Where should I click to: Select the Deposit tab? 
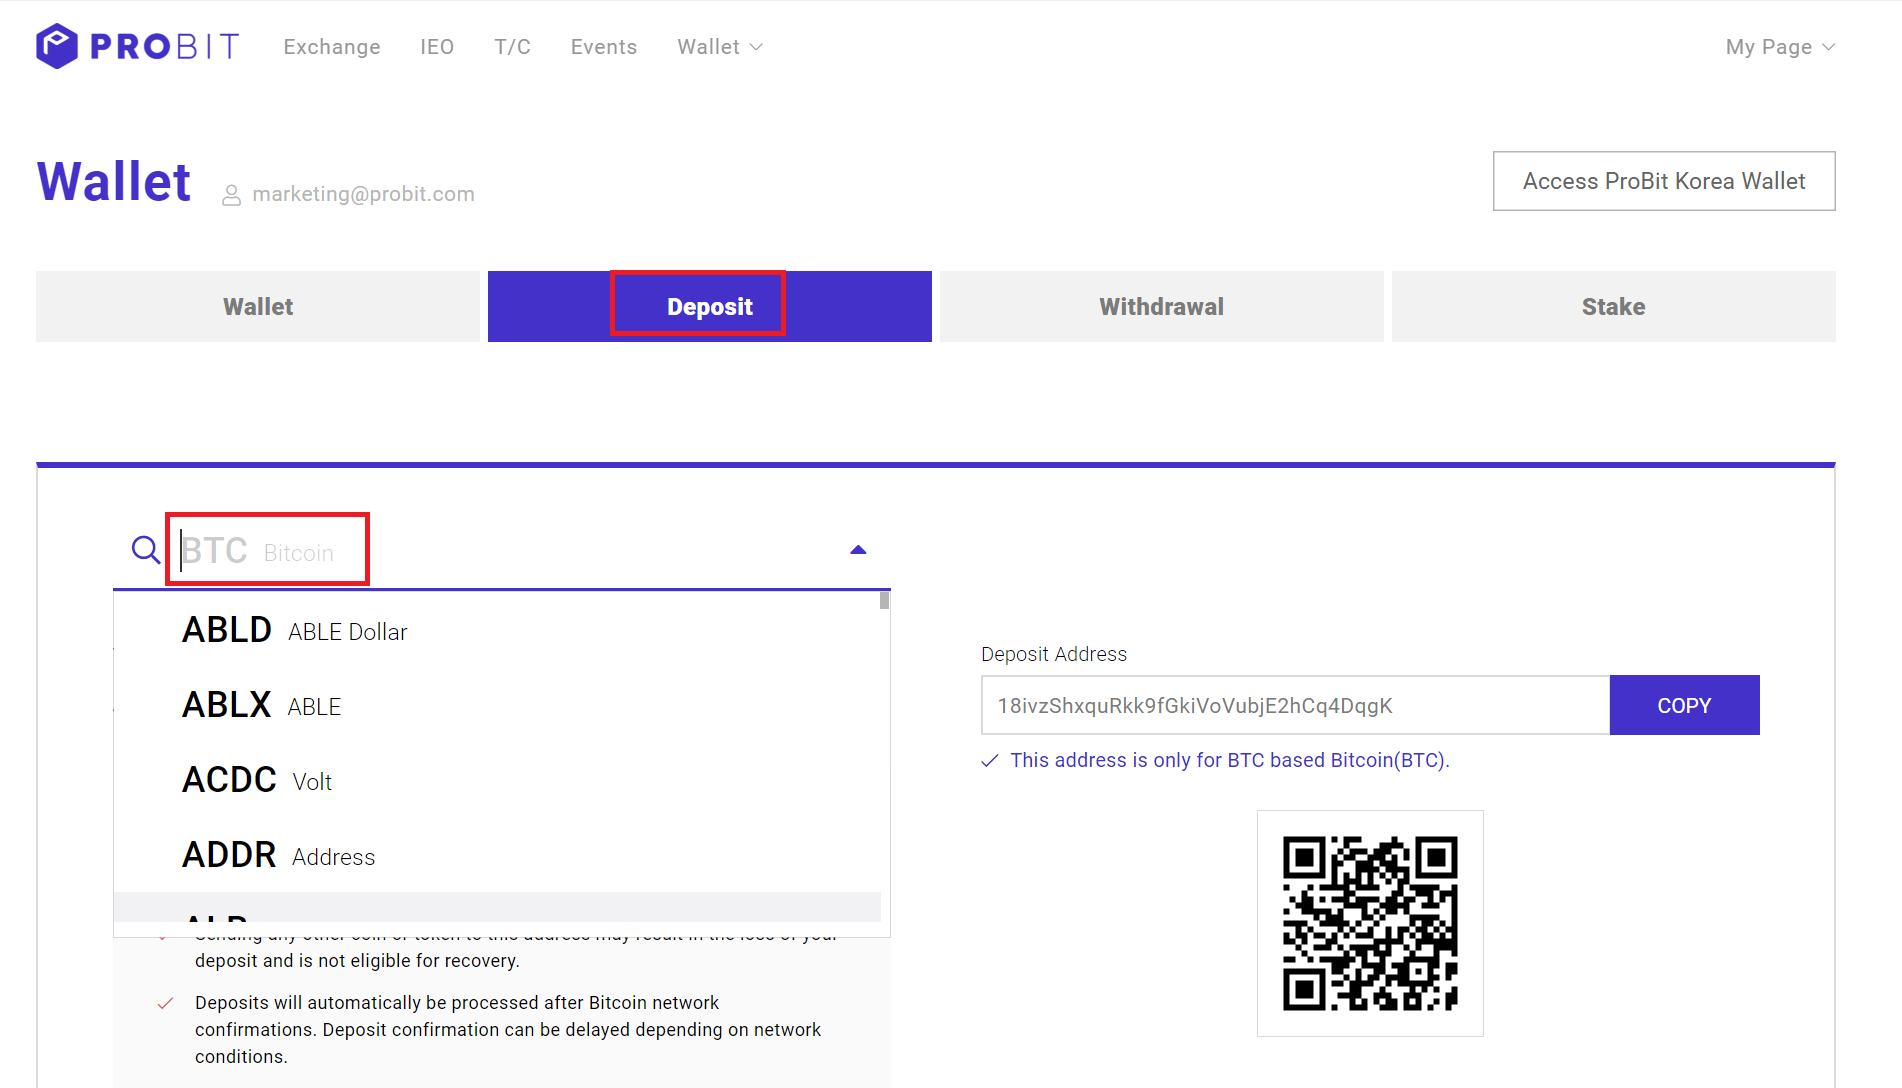tap(710, 306)
